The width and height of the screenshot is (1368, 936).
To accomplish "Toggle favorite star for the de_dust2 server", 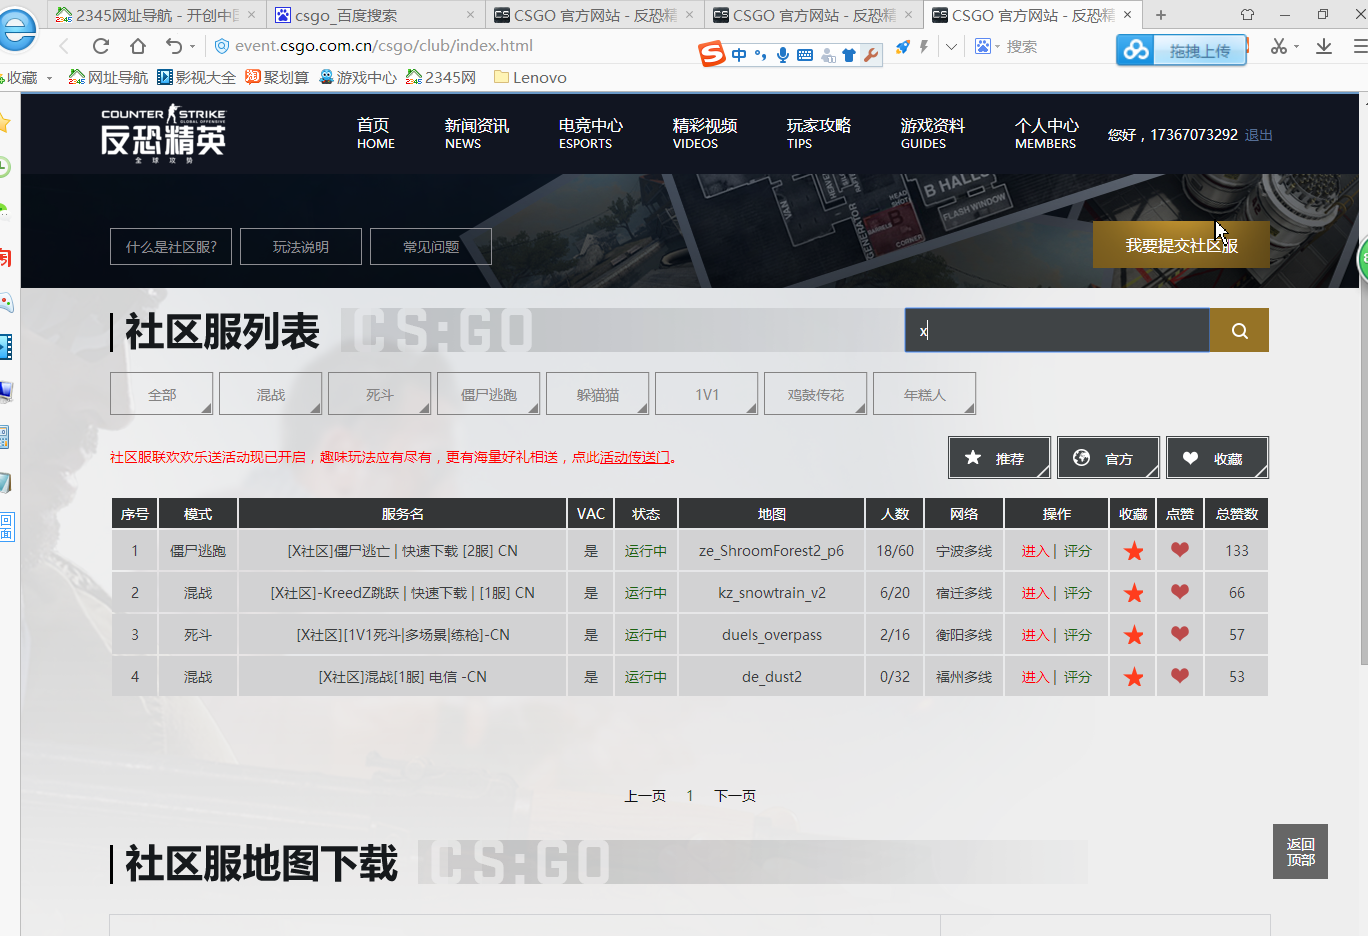I will pyautogui.click(x=1133, y=677).
